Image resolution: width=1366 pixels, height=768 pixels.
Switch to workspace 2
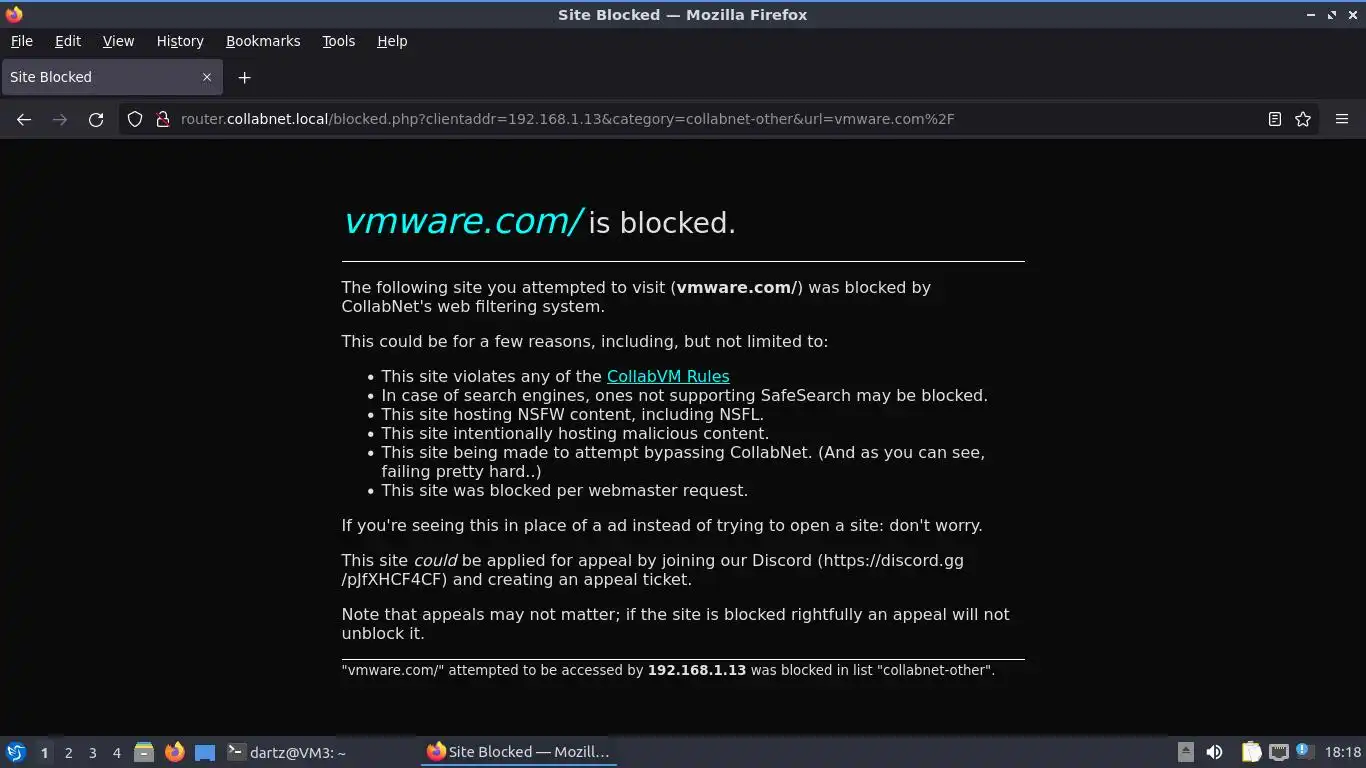(68, 752)
